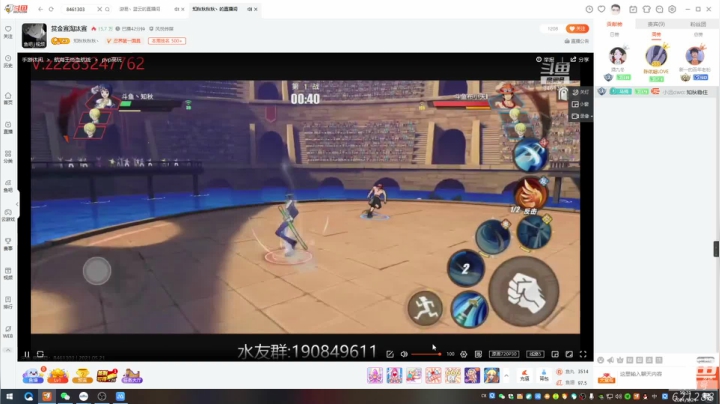The image size is (720, 404).
Task: Refresh the page with the reload icon
Action: point(51,9)
